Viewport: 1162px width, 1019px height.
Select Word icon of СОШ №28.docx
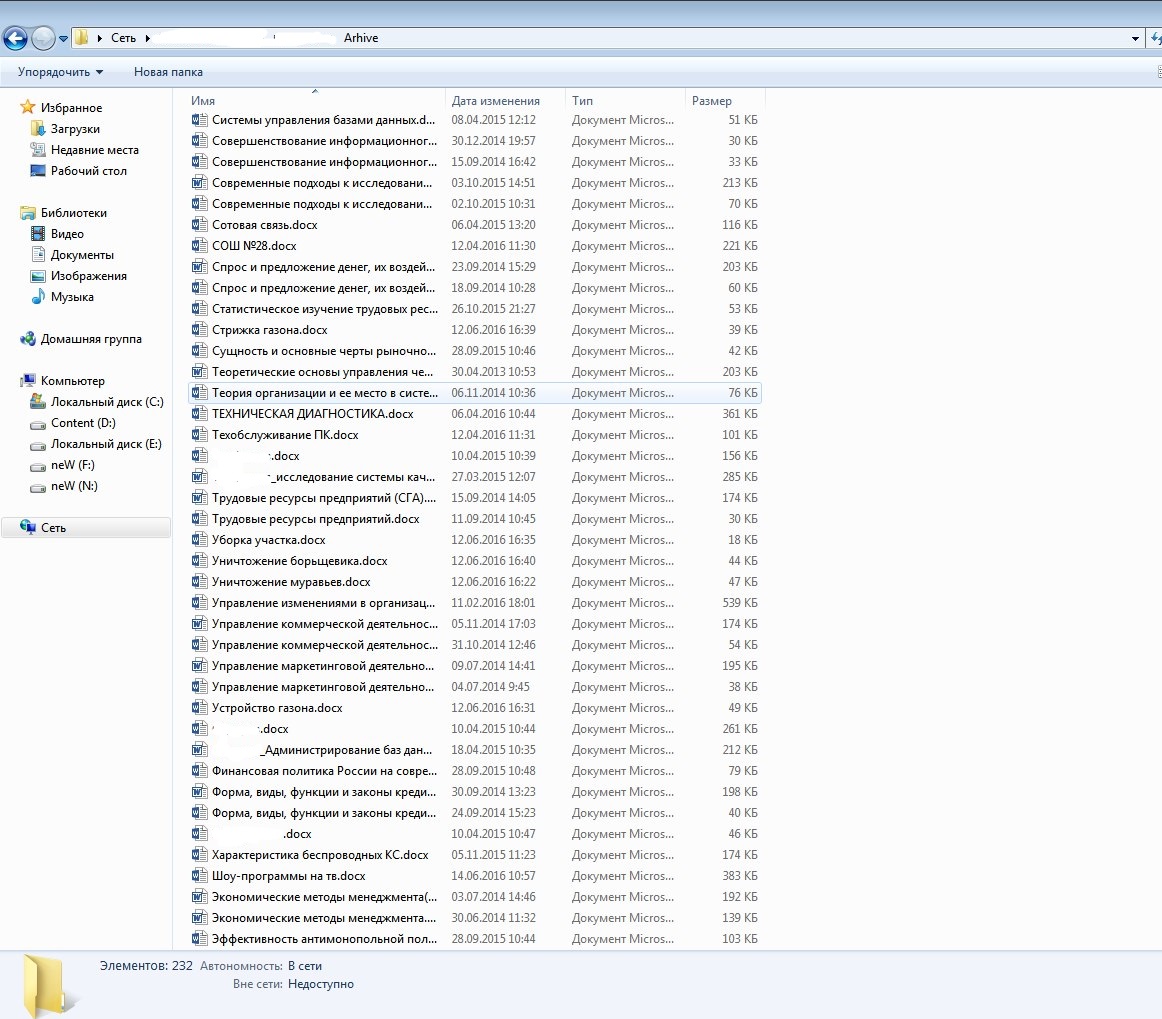[x=199, y=245]
